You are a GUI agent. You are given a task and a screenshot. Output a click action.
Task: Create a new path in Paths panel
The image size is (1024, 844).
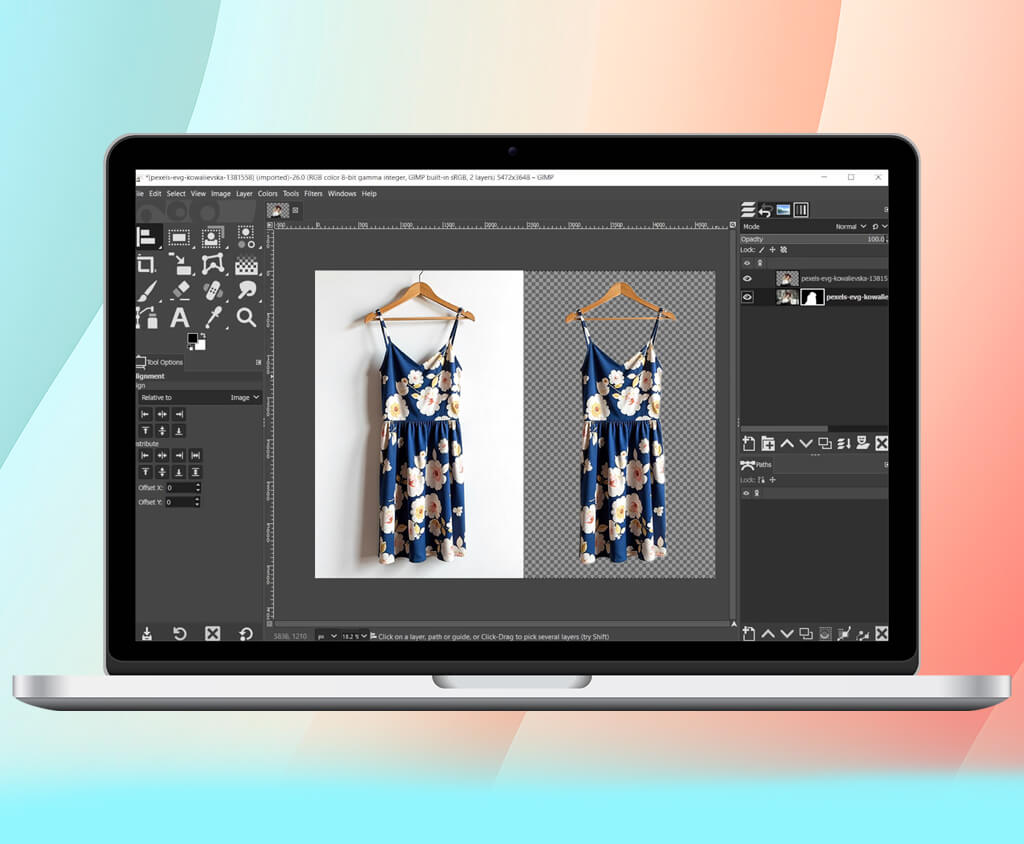(x=749, y=634)
